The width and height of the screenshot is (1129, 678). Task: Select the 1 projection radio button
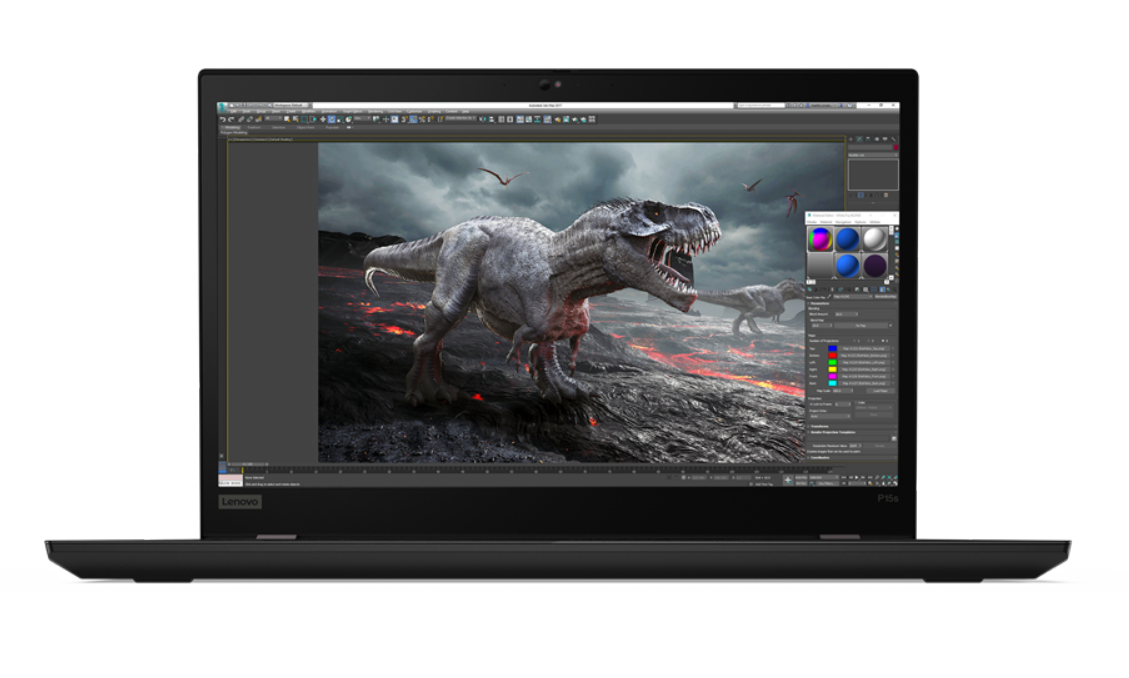(855, 340)
